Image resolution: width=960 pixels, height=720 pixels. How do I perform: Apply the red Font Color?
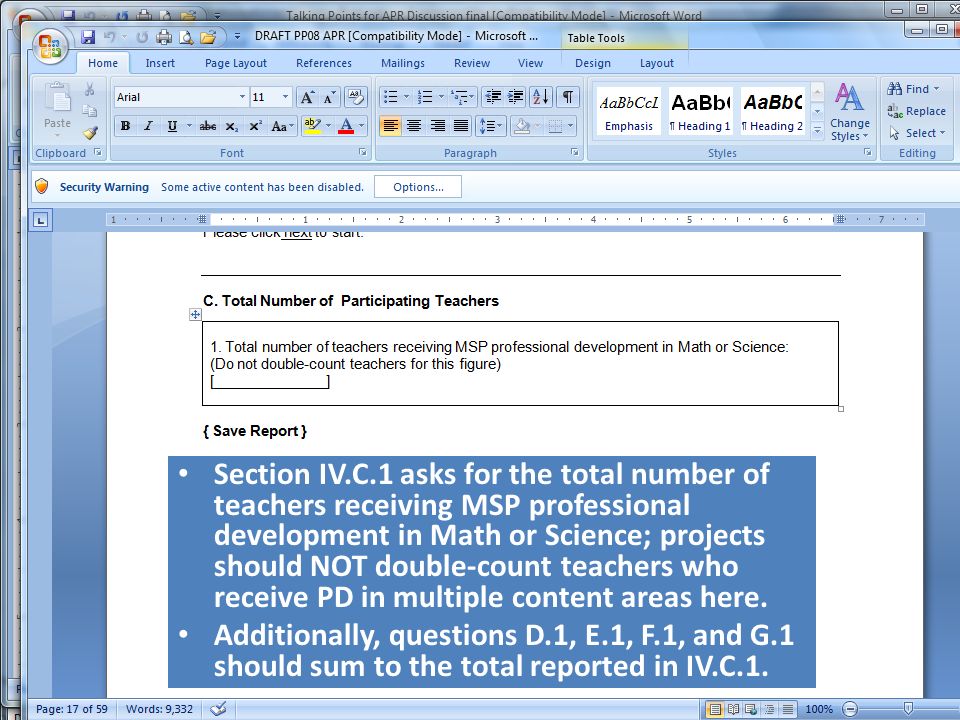coord(346,126)
